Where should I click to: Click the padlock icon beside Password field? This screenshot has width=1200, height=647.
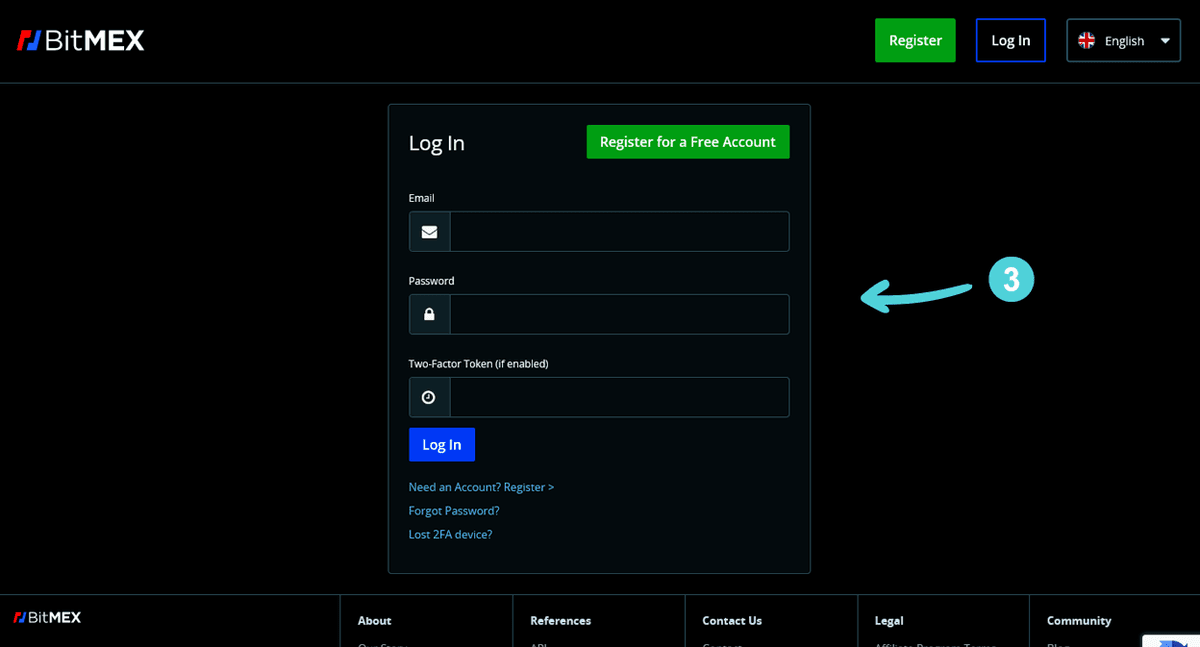(429, 314)
